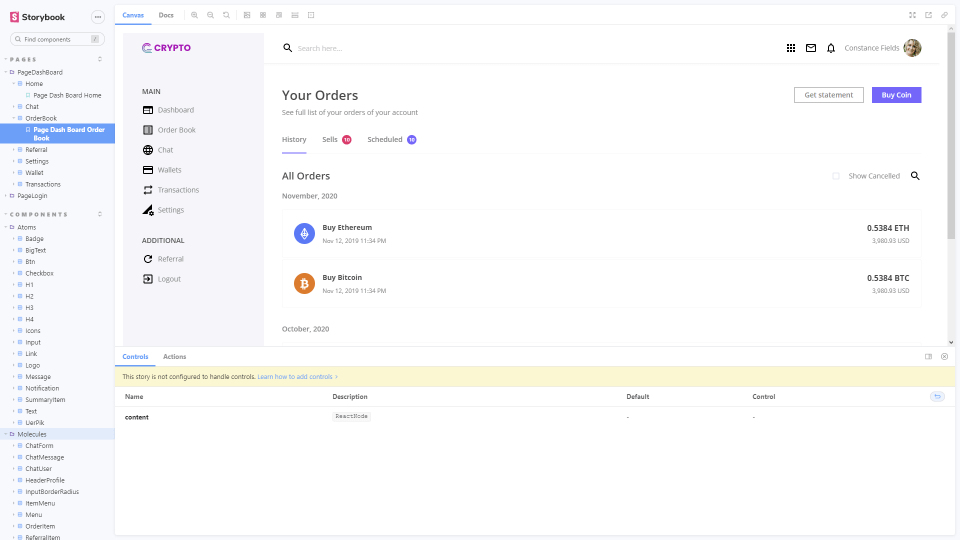This screenshot has height=540, width=960.
Task: Collapse the Pages section expander
Action: [100, 59]
